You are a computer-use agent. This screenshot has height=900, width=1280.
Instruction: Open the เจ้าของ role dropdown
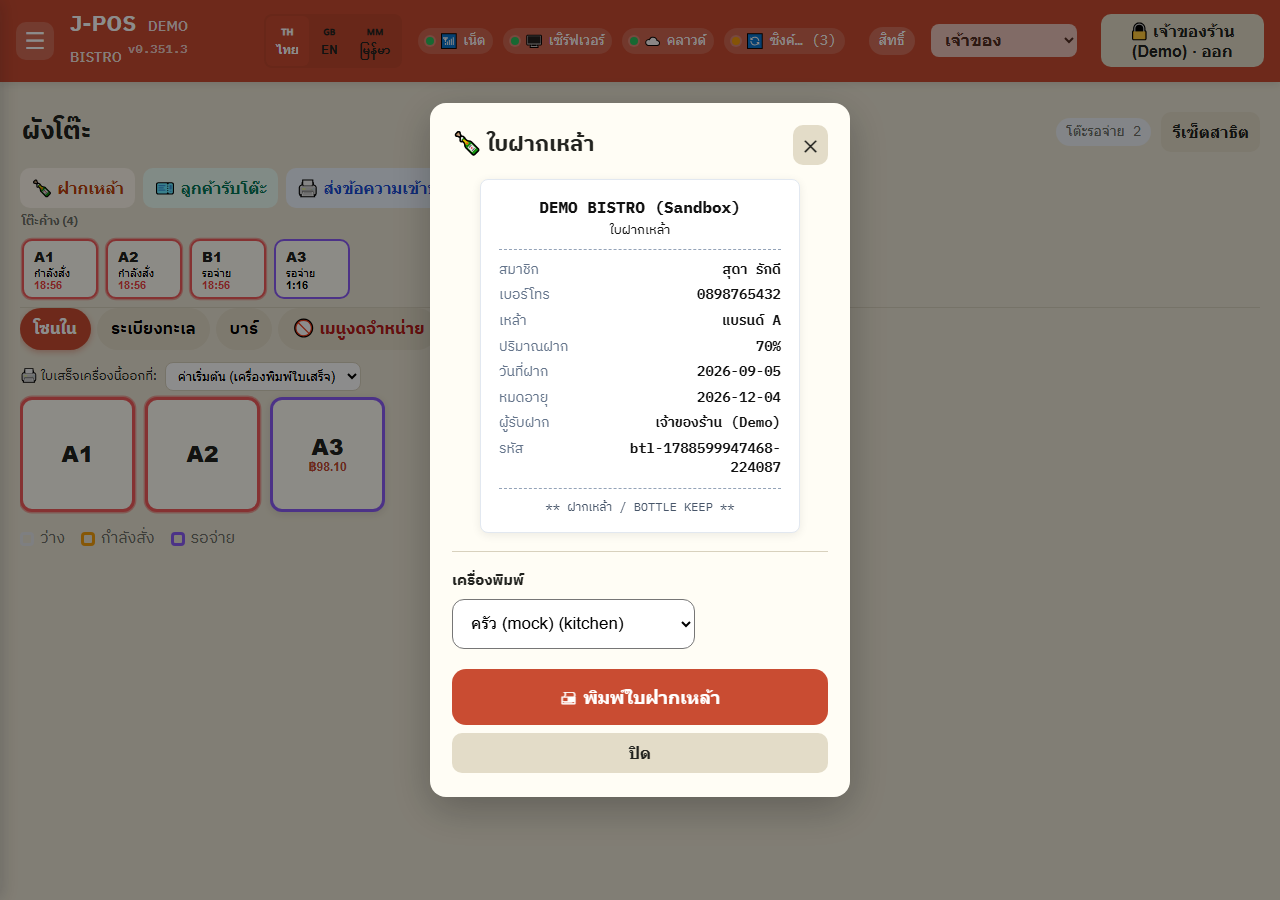pyautogui.click(x=1004, y=41)
